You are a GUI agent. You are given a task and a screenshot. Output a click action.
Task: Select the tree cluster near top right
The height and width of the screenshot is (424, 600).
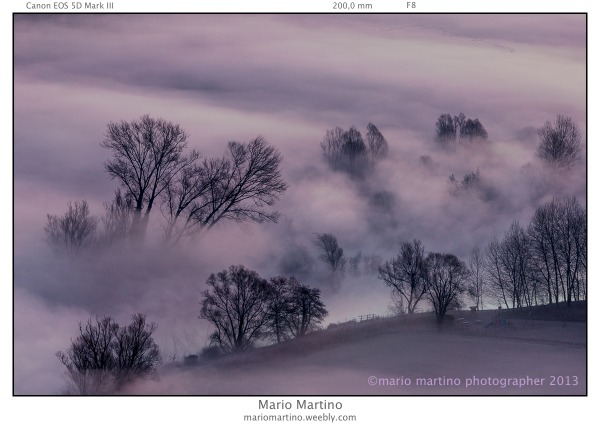click(460, 128)
